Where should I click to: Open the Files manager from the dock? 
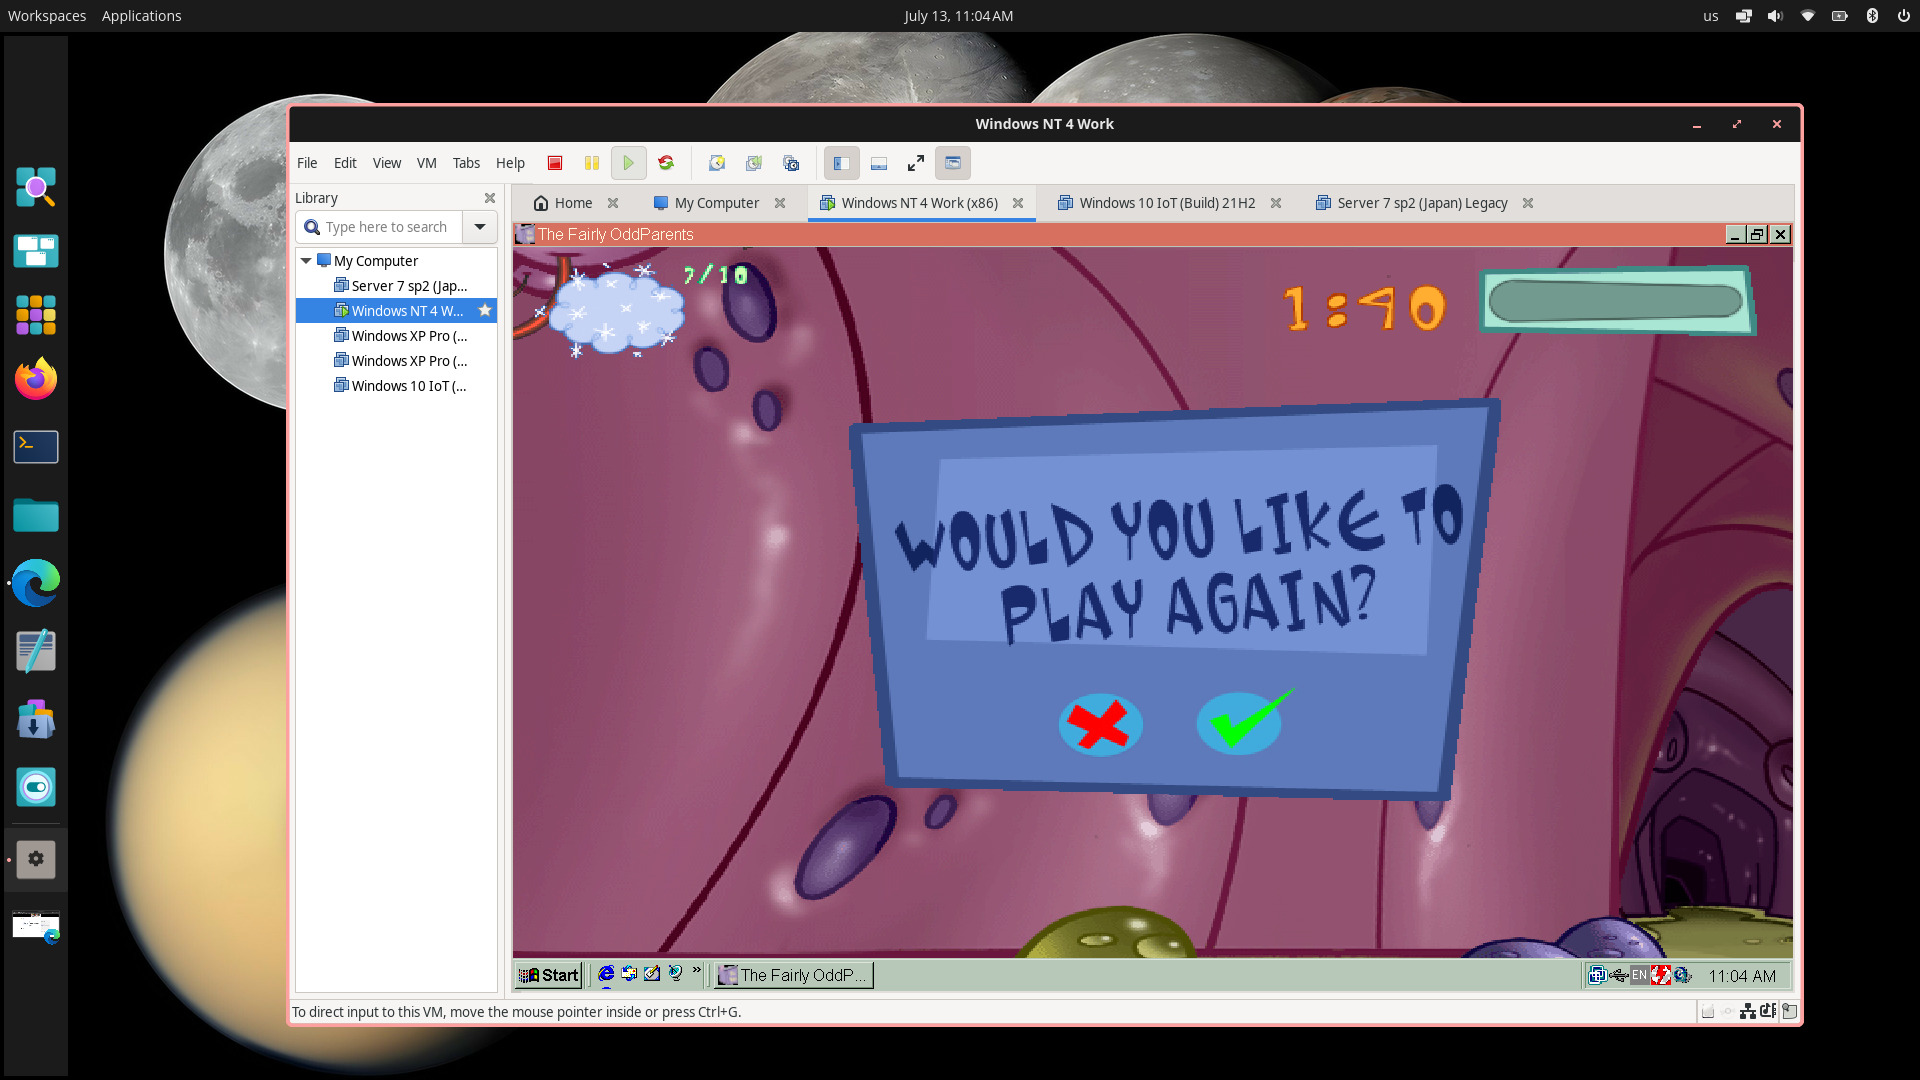[36, 515]
